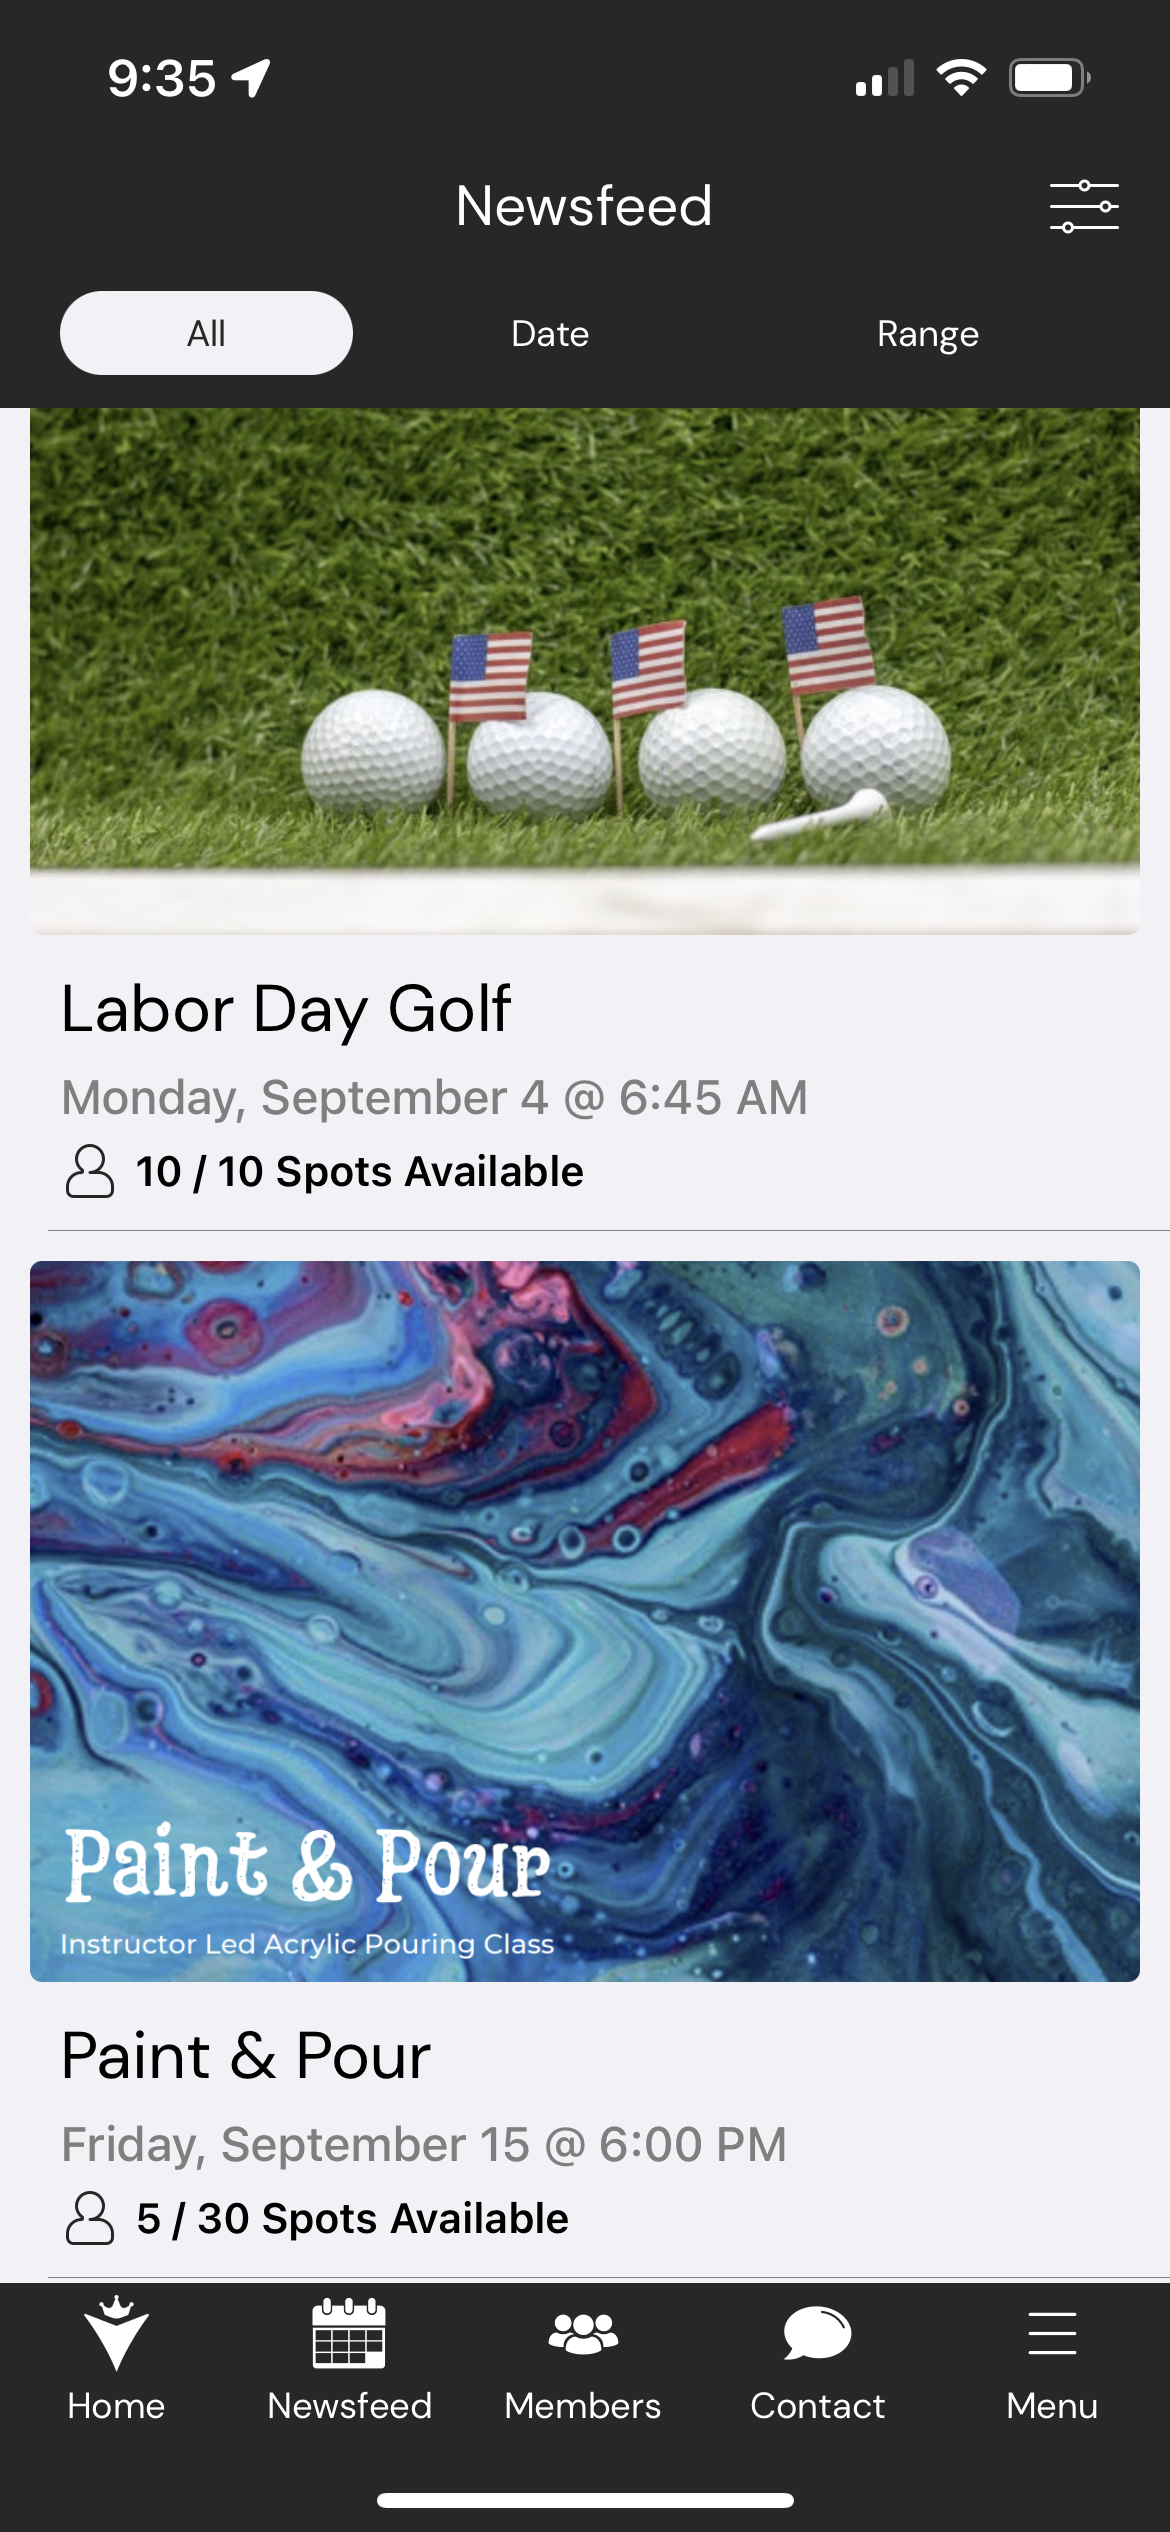Tap 10 / 10 Spots Available label
The height and width of the screenshot is (2532, 1170).
[x=360, y=1171]
